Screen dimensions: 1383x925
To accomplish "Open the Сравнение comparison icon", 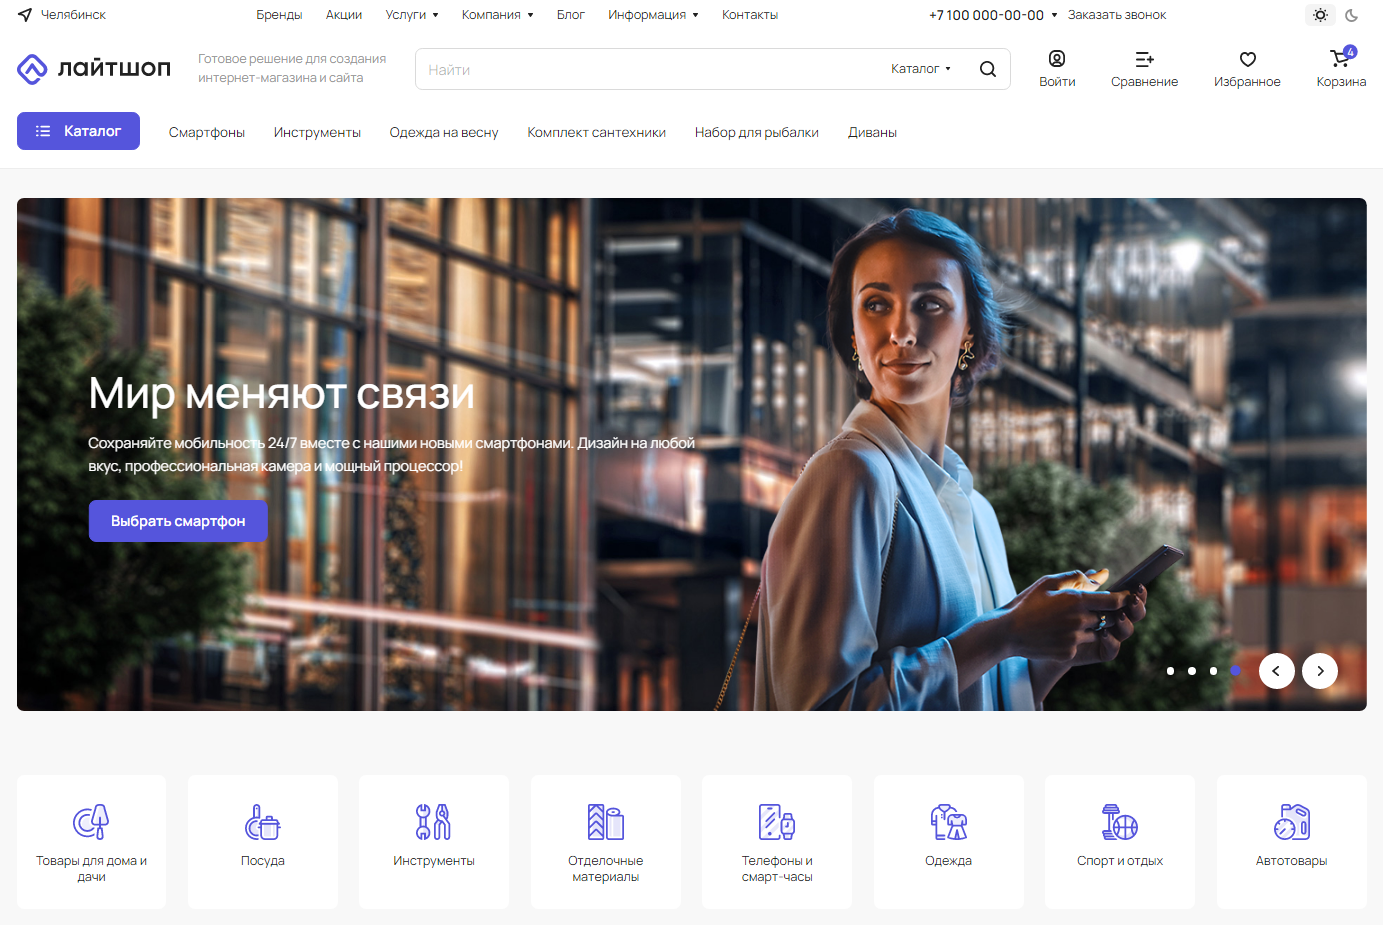I will (x=1145, y=59).
